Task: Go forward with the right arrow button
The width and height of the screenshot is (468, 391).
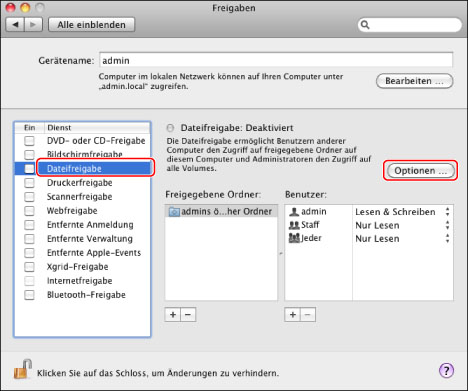Action: (x=33, y=25)
